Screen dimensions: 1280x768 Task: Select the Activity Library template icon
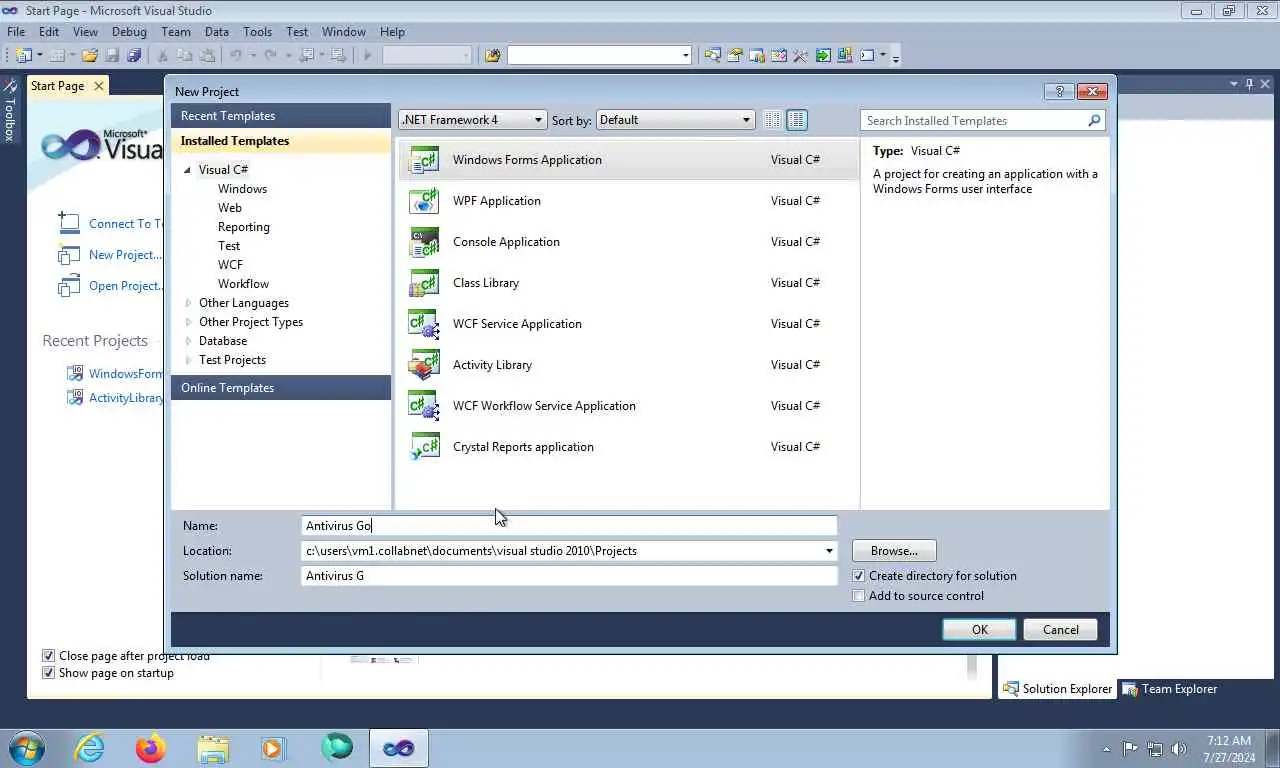click(424, 365)
